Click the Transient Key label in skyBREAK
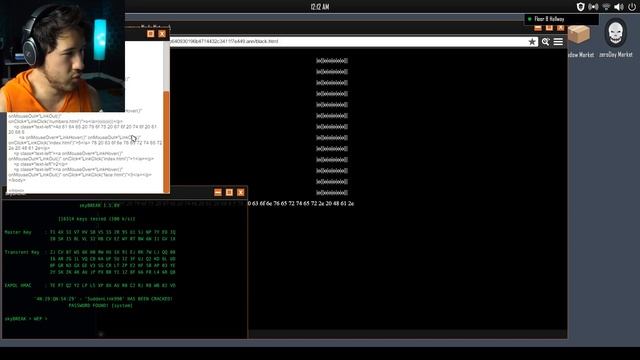The width and height of the screenshot is (640, 360). (x=22, y=252)
